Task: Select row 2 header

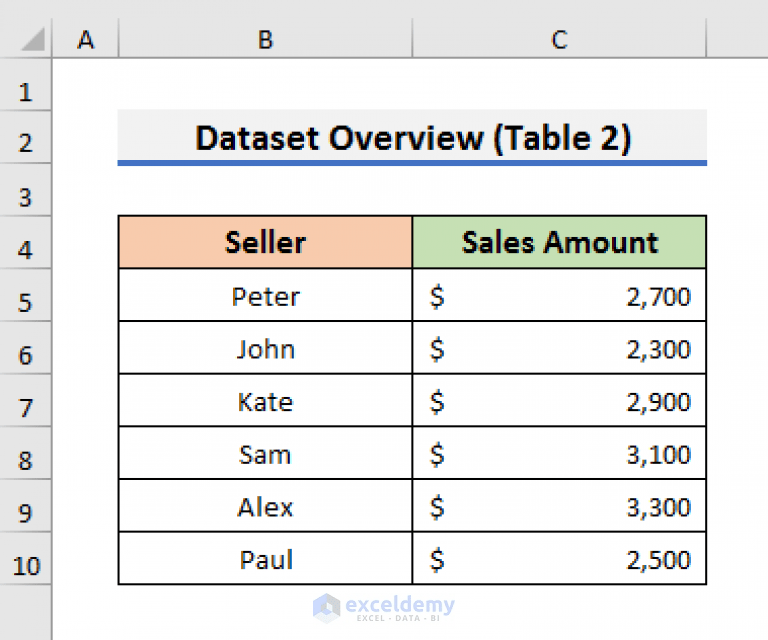Action: pyautogui.click(x=25, y=138)
